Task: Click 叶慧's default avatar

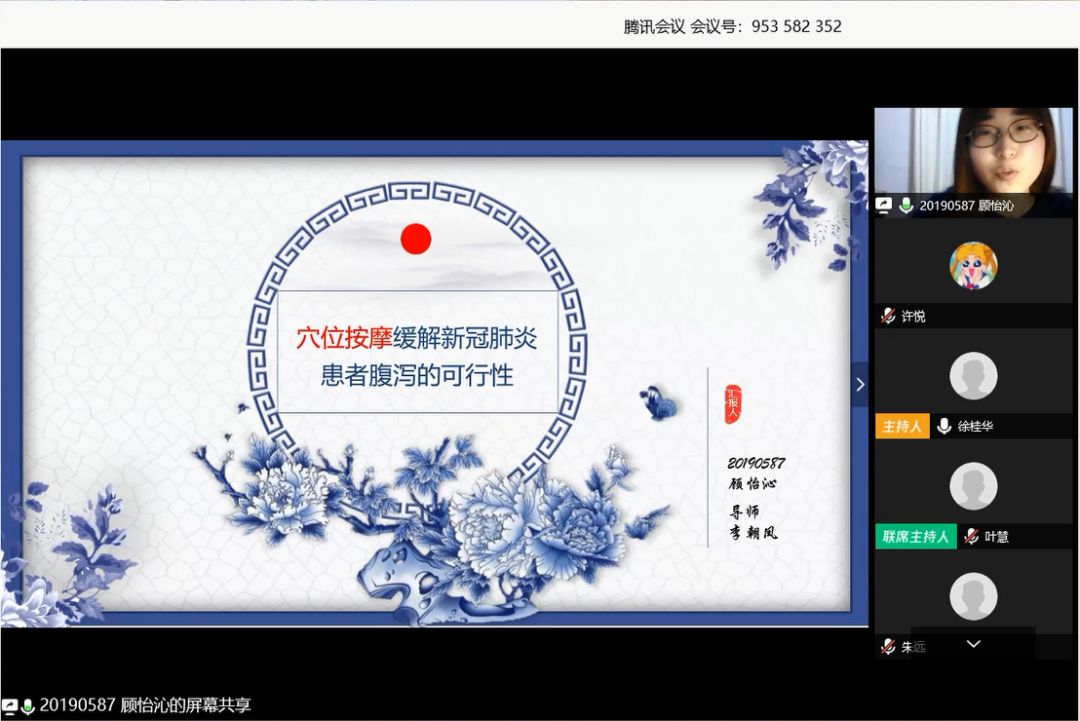Action: tap(973, 486)
